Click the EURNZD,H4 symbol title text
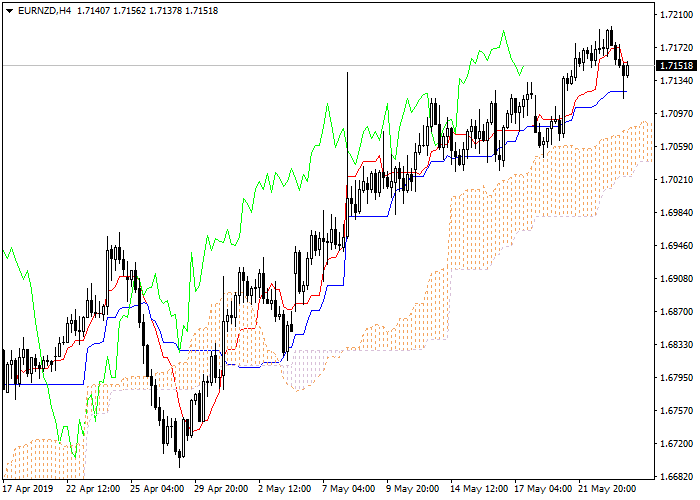 pos(44,11)
